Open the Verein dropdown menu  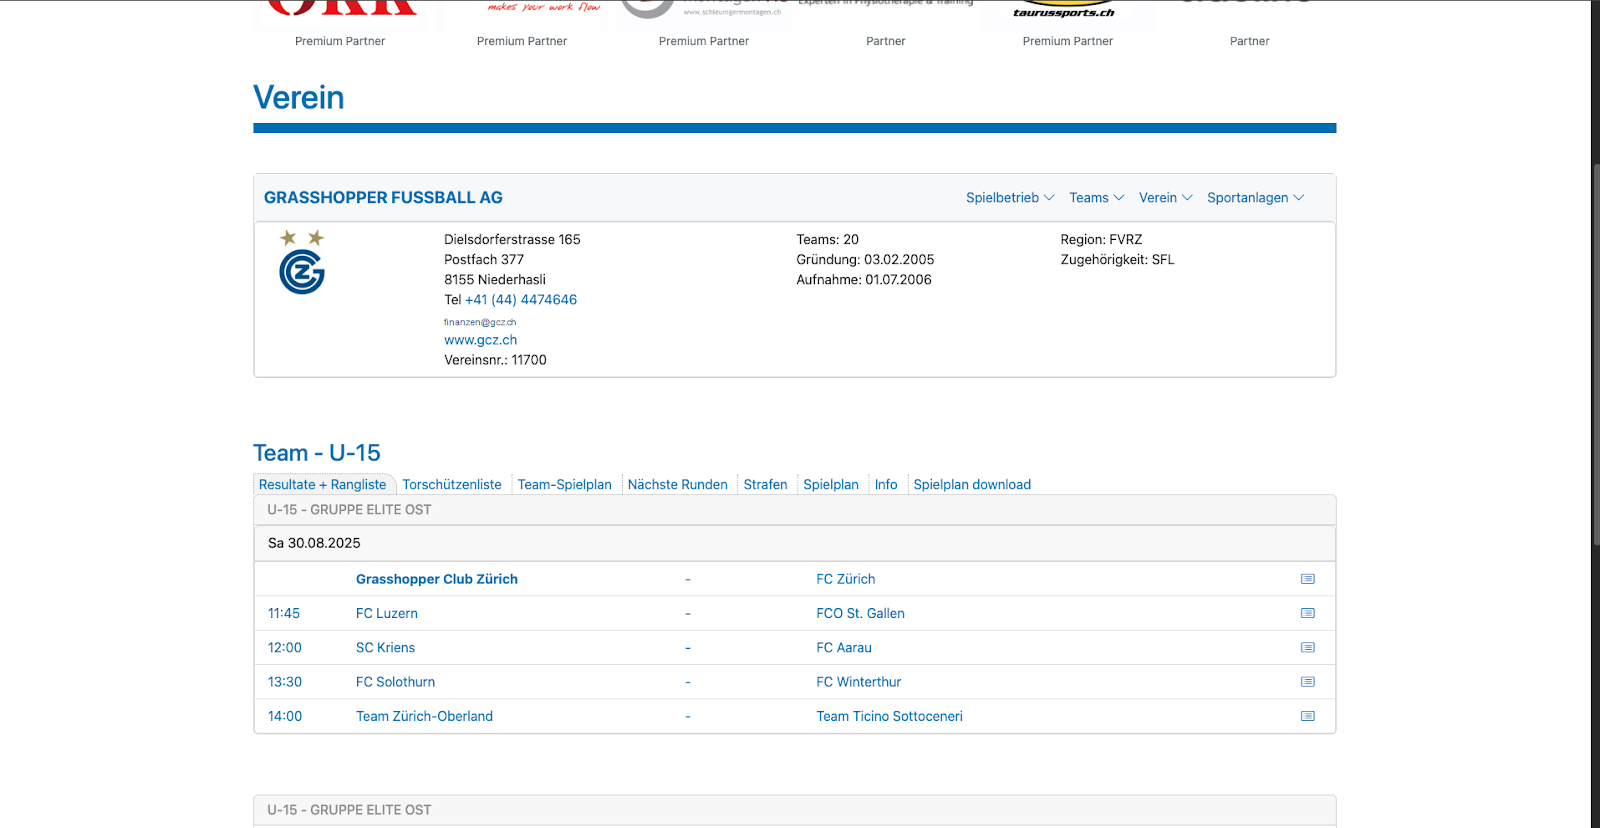click(x=1166, y=198)
